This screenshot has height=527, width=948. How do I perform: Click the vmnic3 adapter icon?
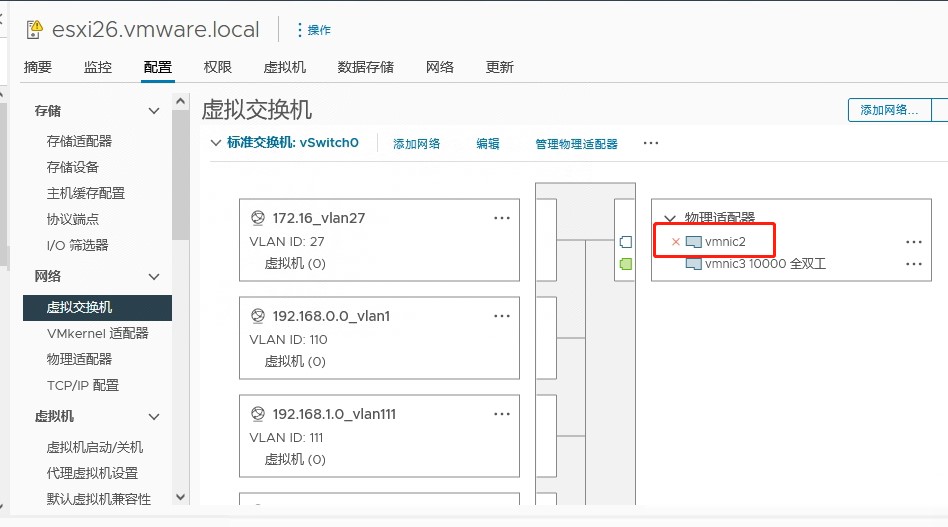694,264
